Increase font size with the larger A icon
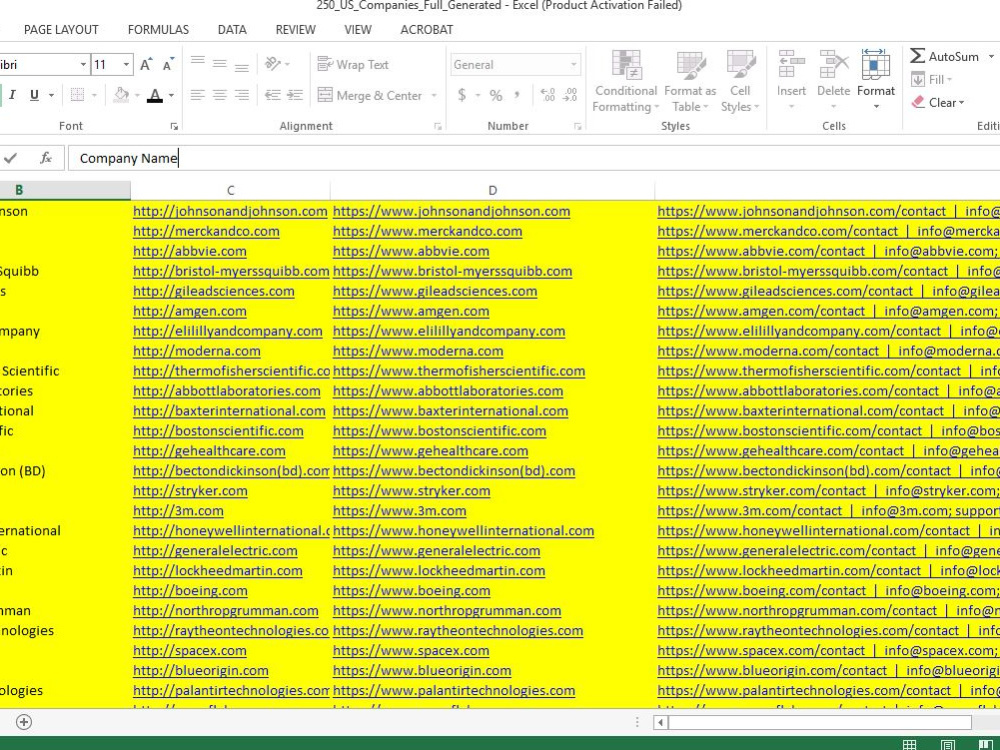 tap(145, 64)
